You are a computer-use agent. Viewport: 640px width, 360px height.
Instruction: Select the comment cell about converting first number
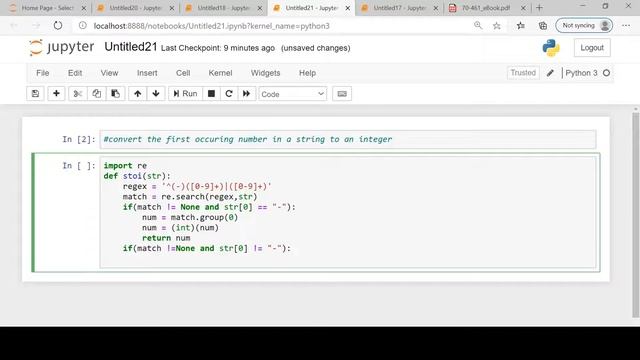[348, 140]
